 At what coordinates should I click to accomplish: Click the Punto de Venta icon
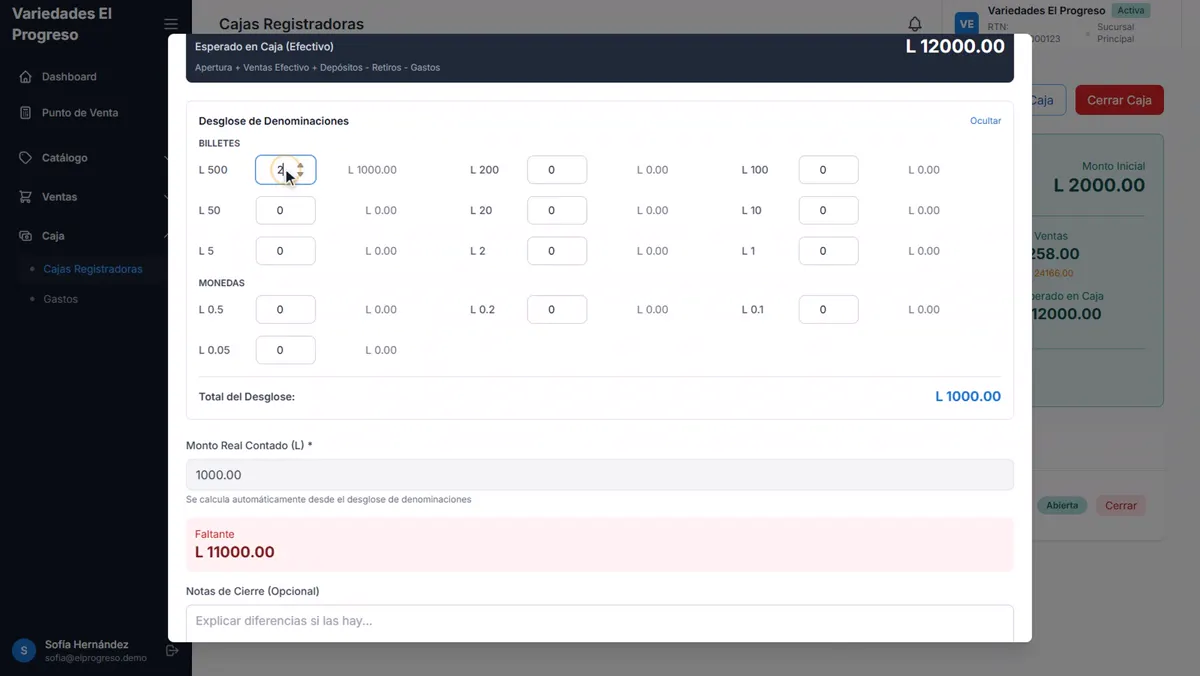[x=26, y=113]
